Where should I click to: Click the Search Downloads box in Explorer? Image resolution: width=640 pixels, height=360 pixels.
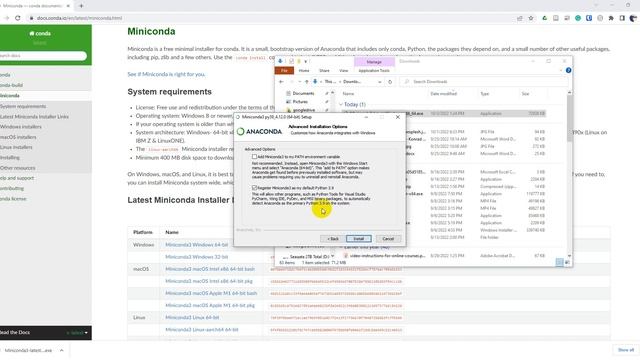coord(484,82)
